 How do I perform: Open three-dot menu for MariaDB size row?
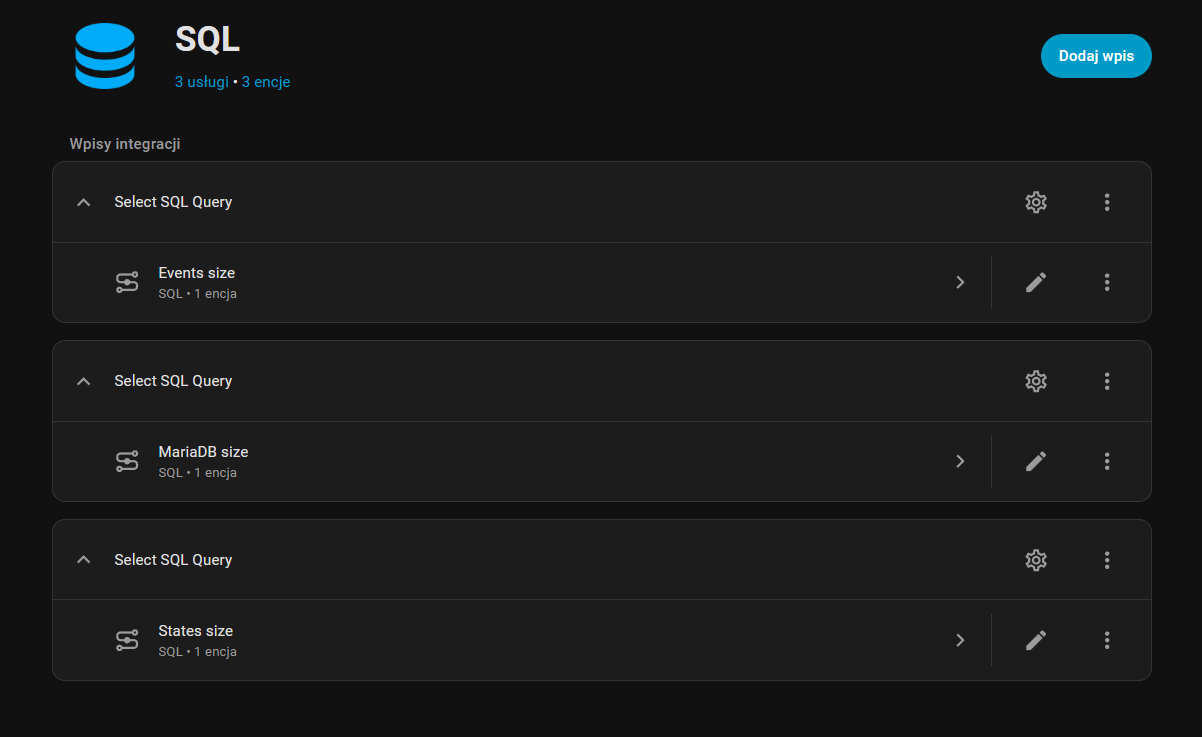1107,461
